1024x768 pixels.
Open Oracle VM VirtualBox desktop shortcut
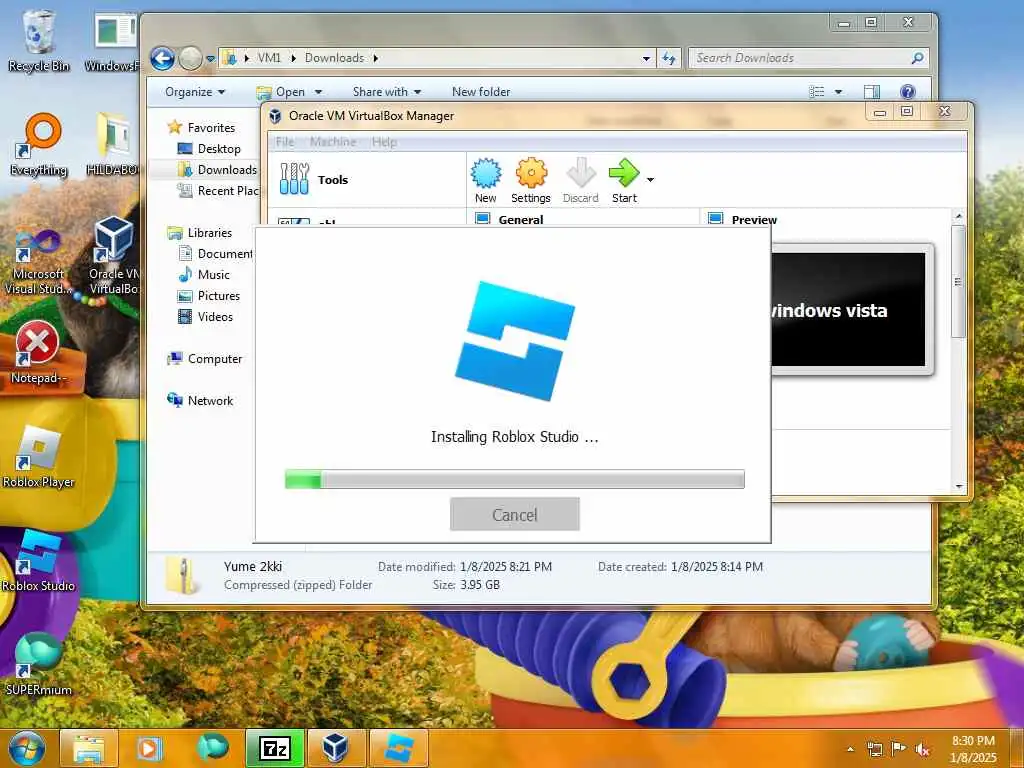tap(114, 255)
